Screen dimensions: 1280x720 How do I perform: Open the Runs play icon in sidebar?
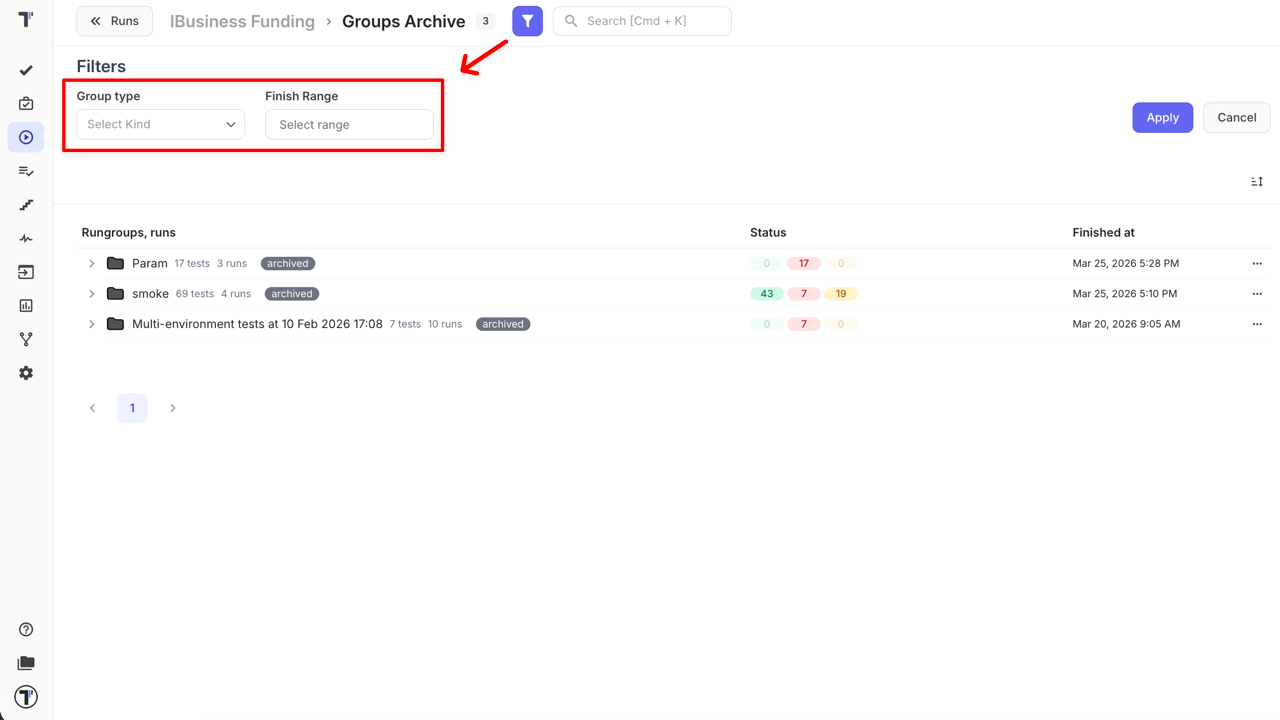[26, 137]
